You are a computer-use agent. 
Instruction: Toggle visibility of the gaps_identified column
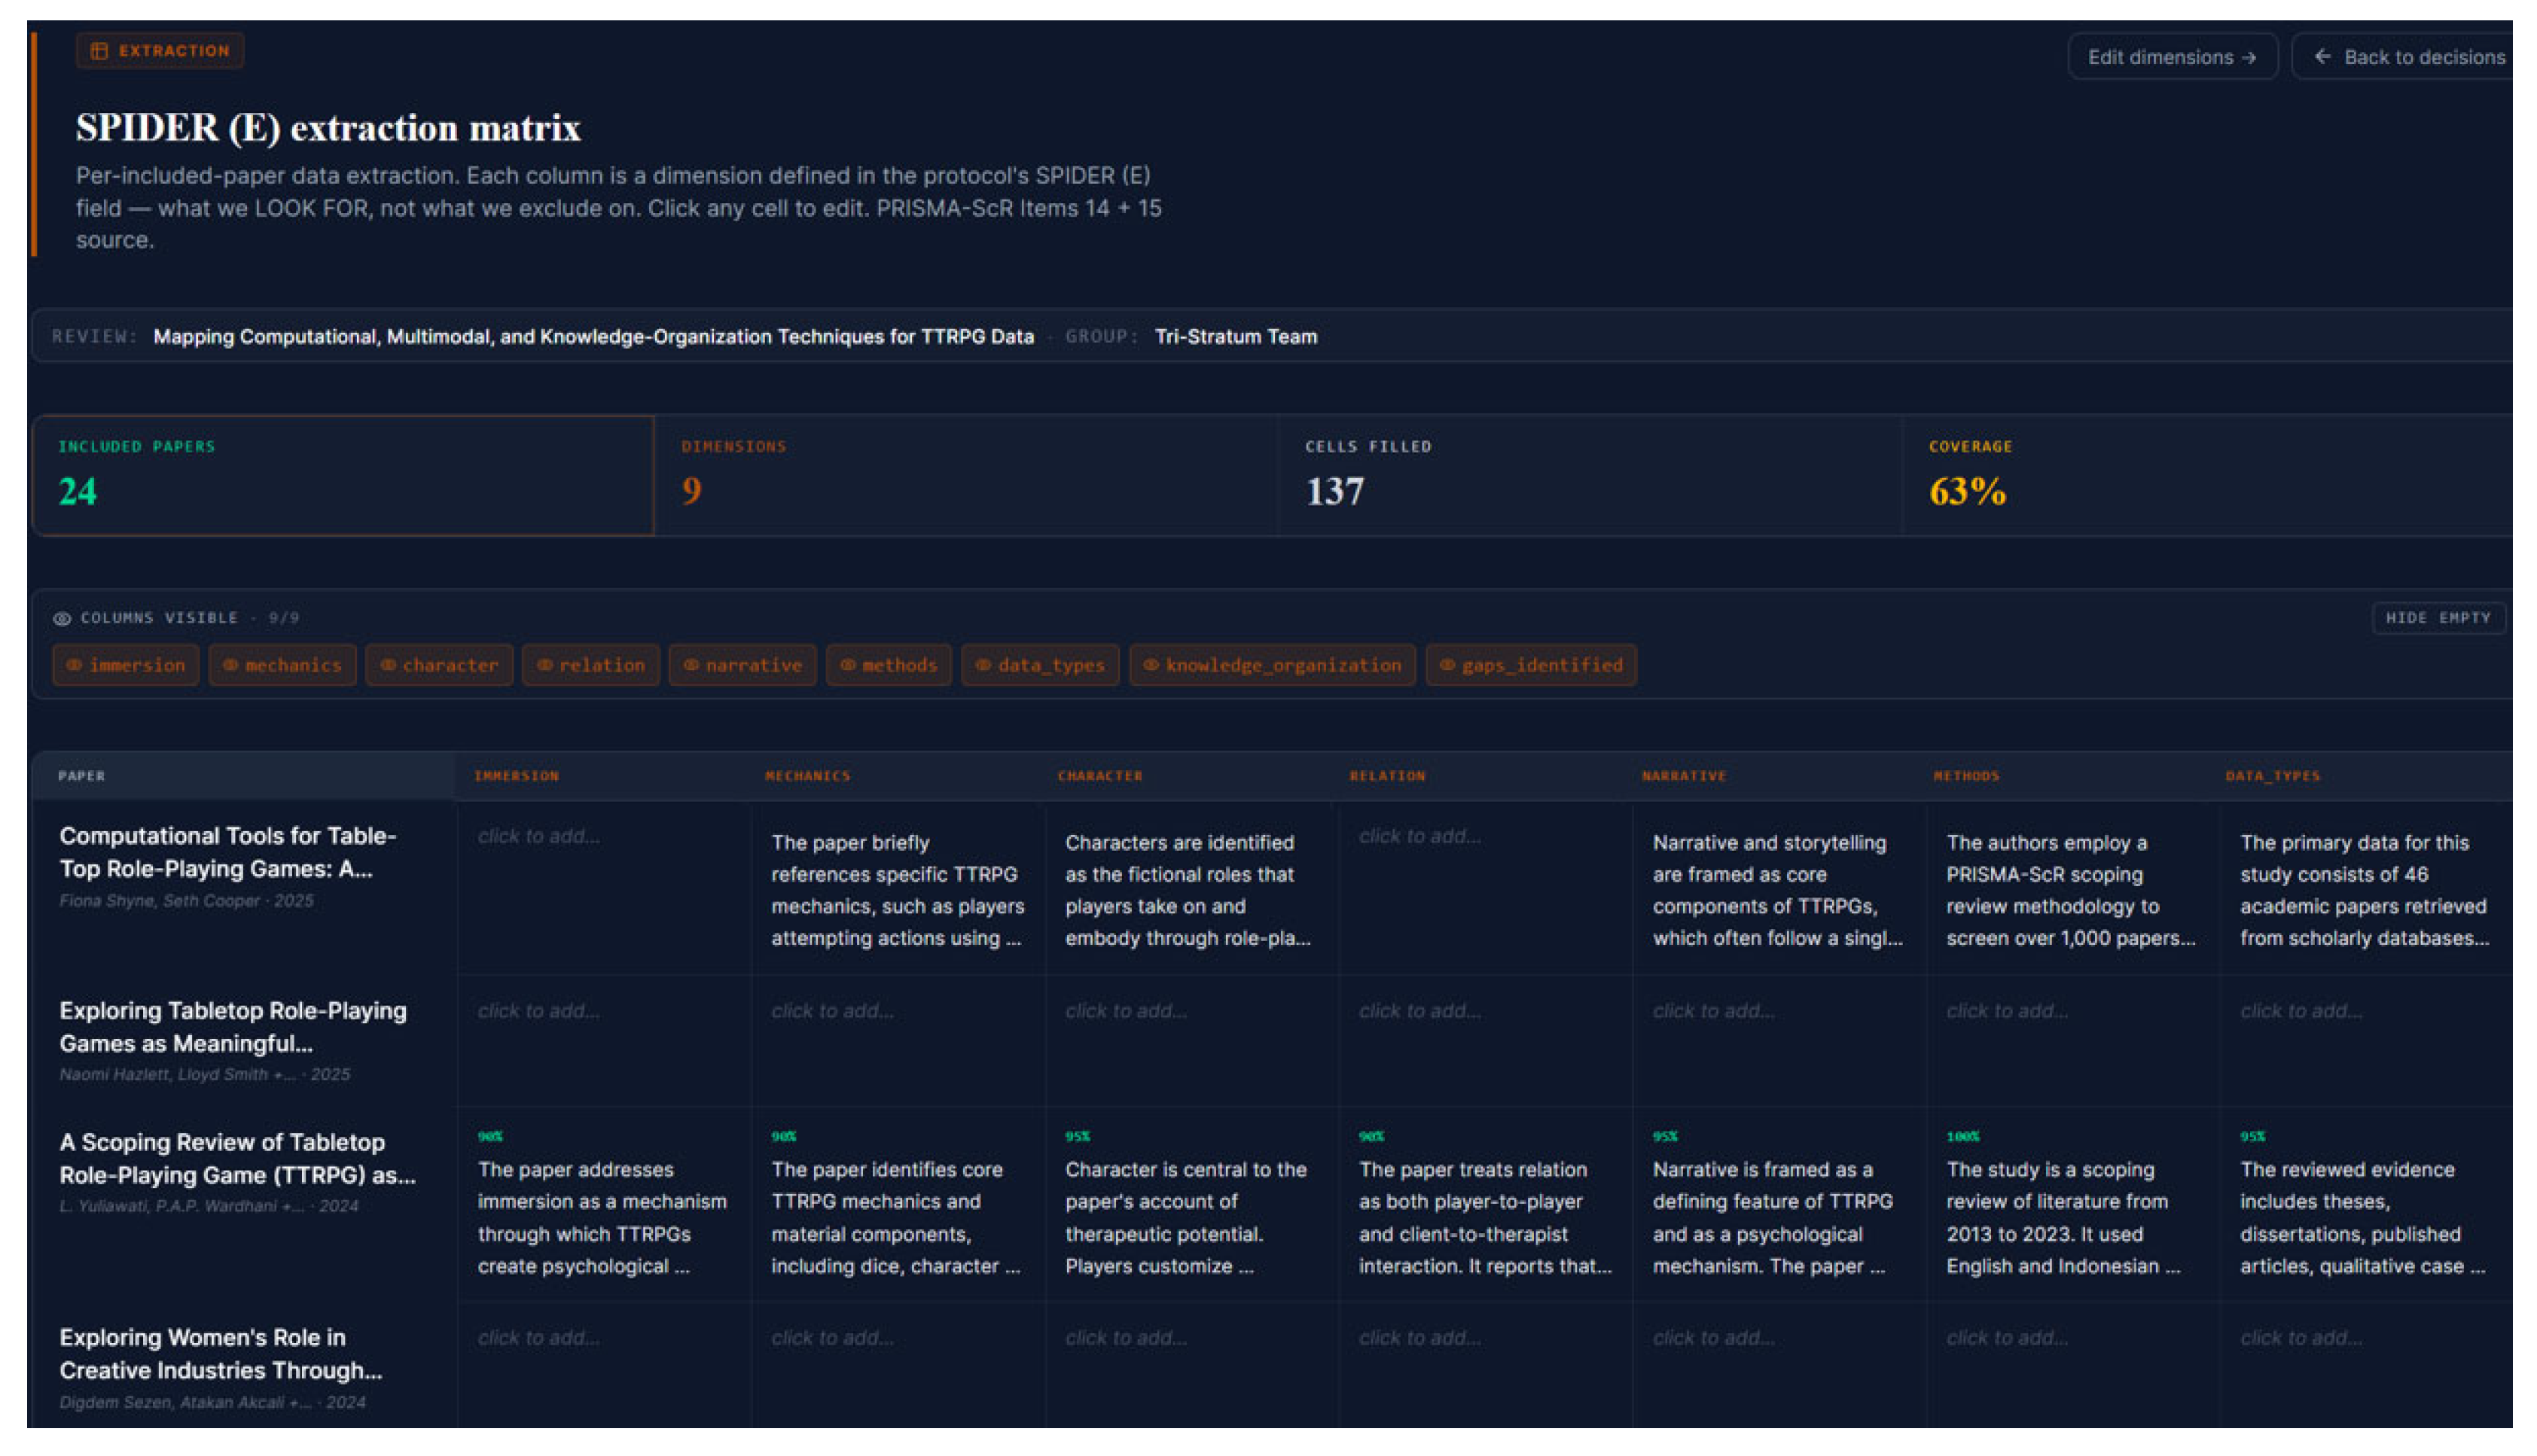[1532, 665]
